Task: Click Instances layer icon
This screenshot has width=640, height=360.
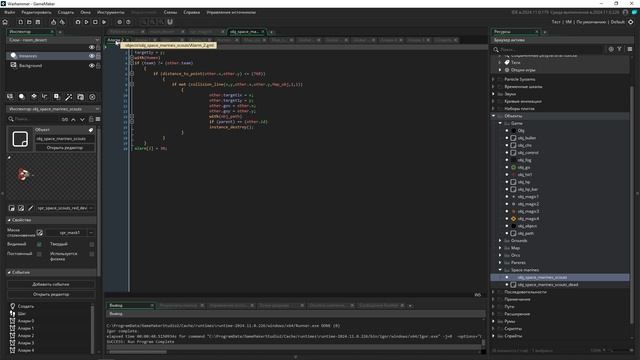Action: pos(13,56)
